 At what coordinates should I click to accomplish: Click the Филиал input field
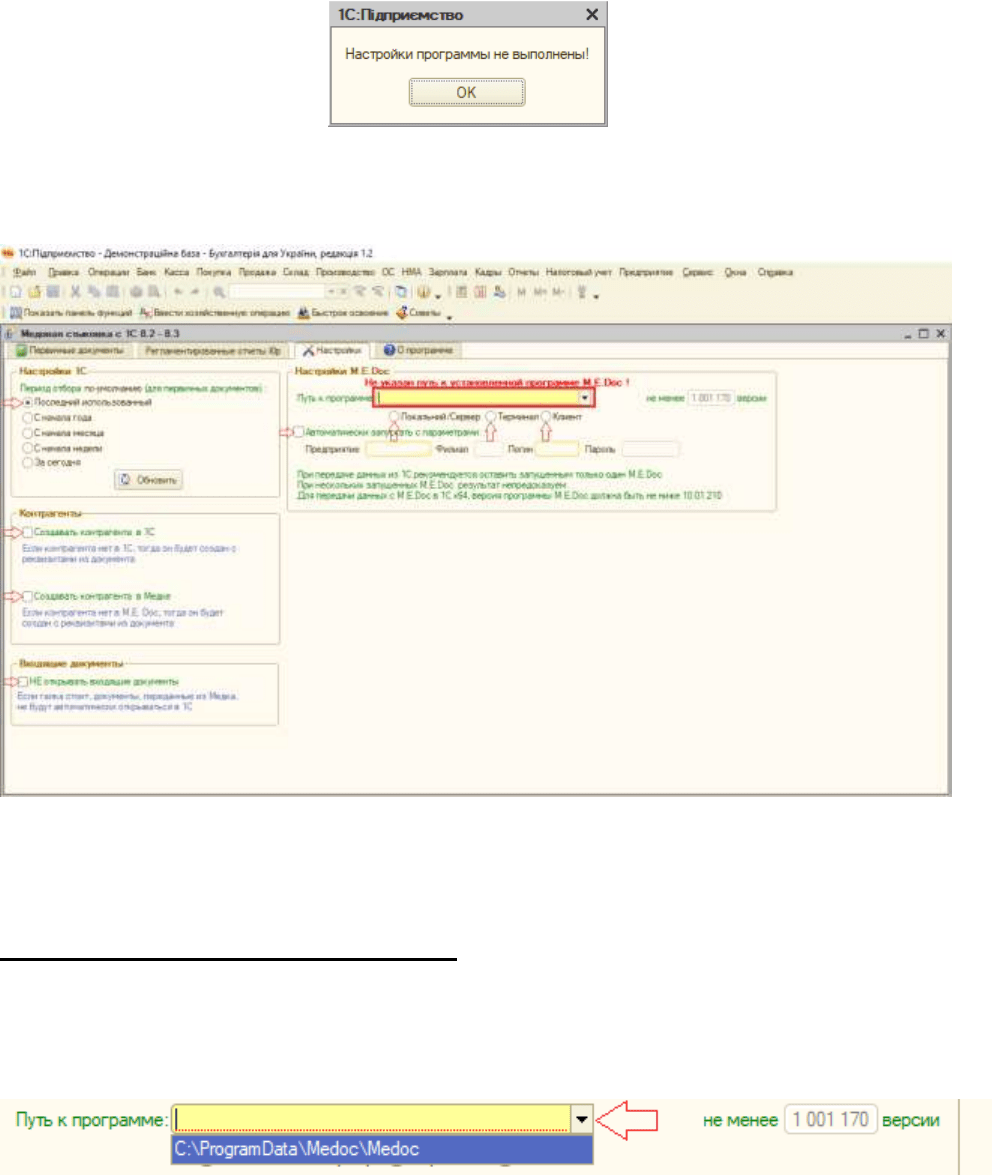489,449
